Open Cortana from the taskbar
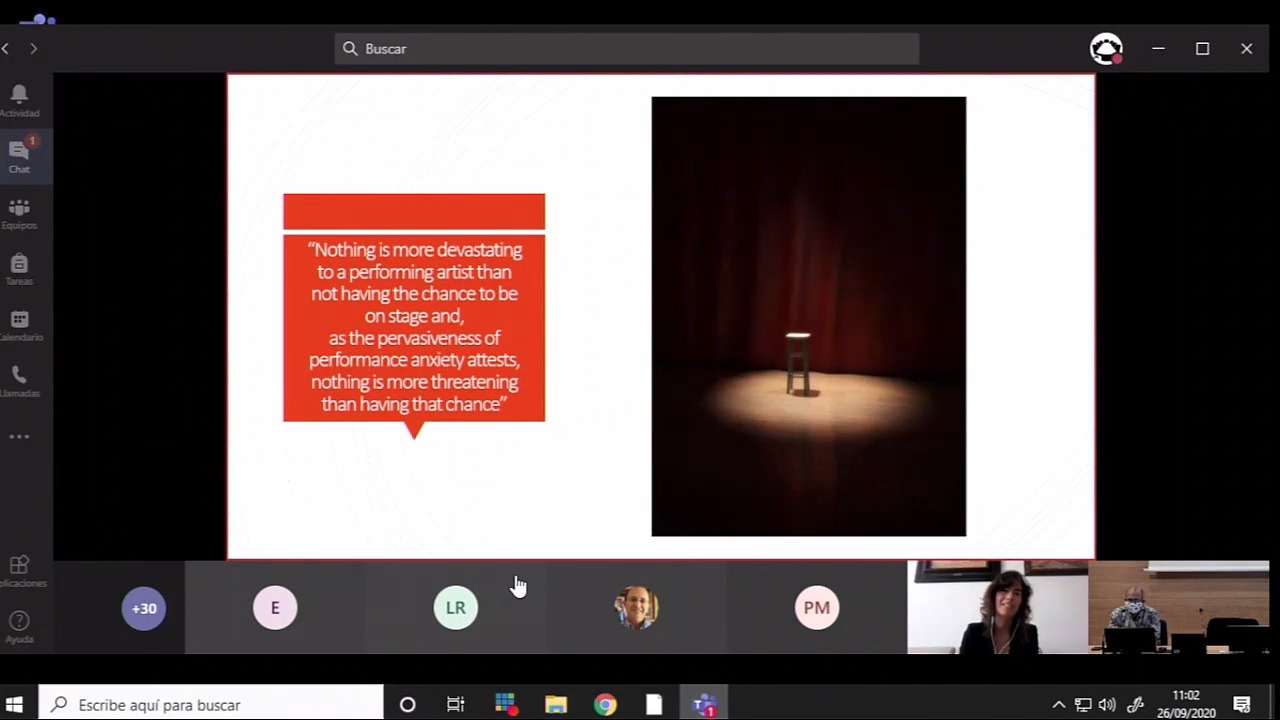 [x=407, y=705]
